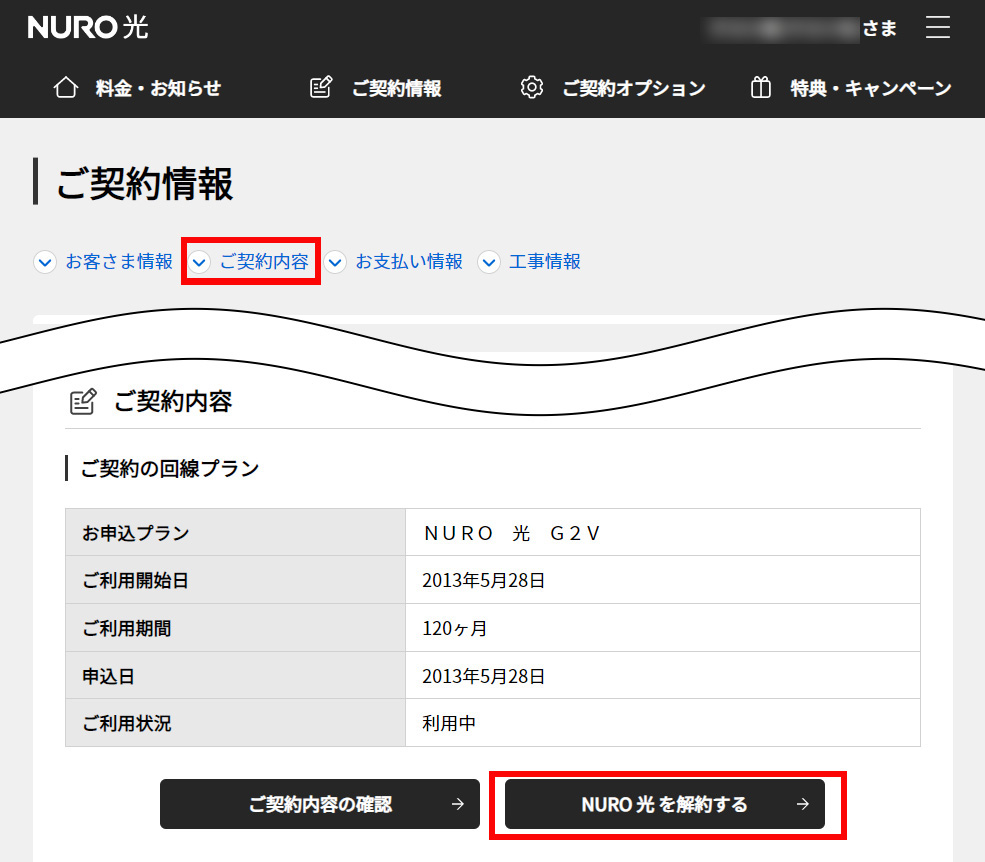Select the ご契約の回線プラン subheading
Screen dimensions: 985x862
point(170,469)
